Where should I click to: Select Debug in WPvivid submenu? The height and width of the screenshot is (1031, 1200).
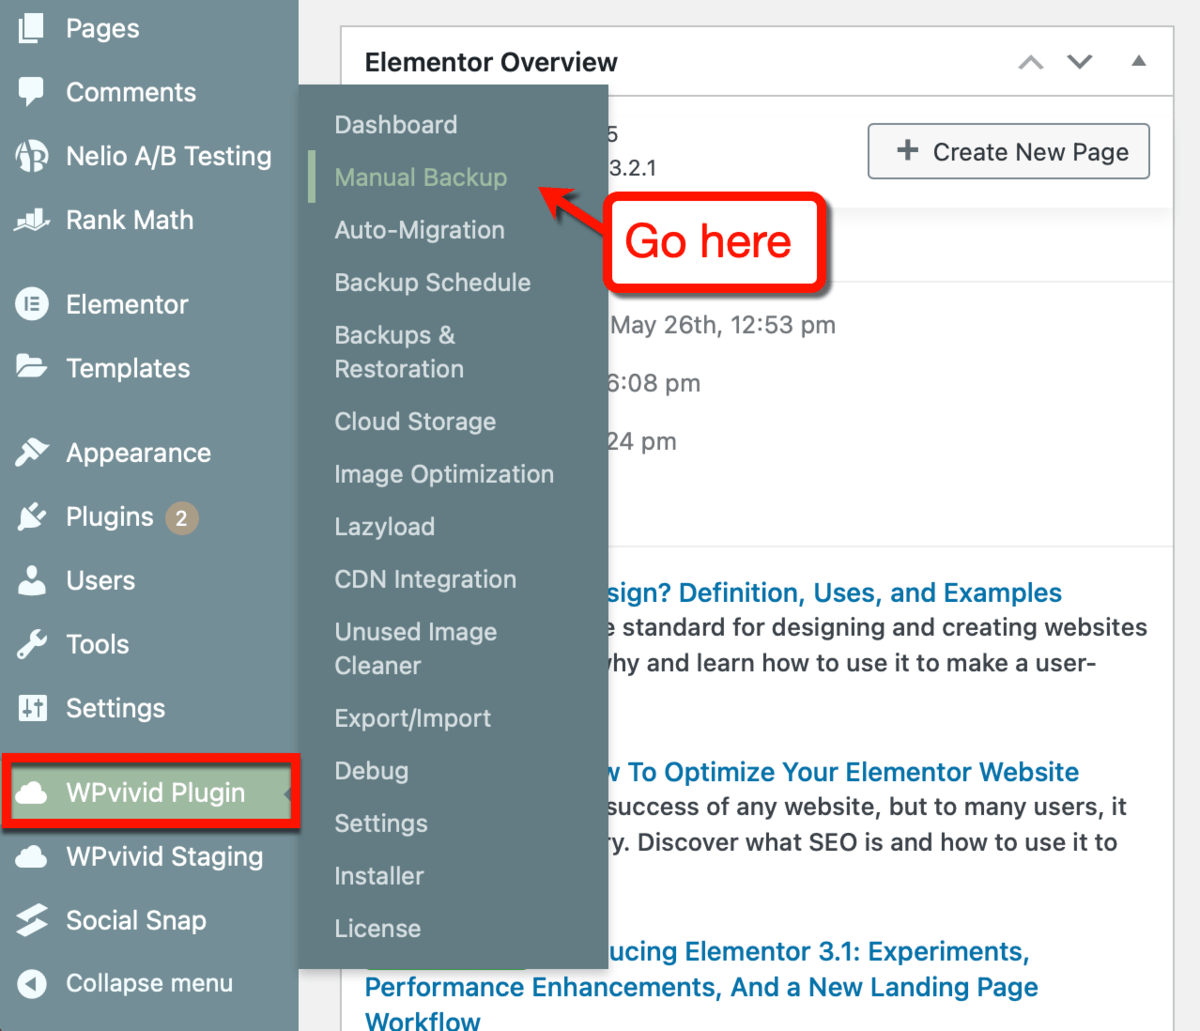pyautogui.click(x=371, y=771)
